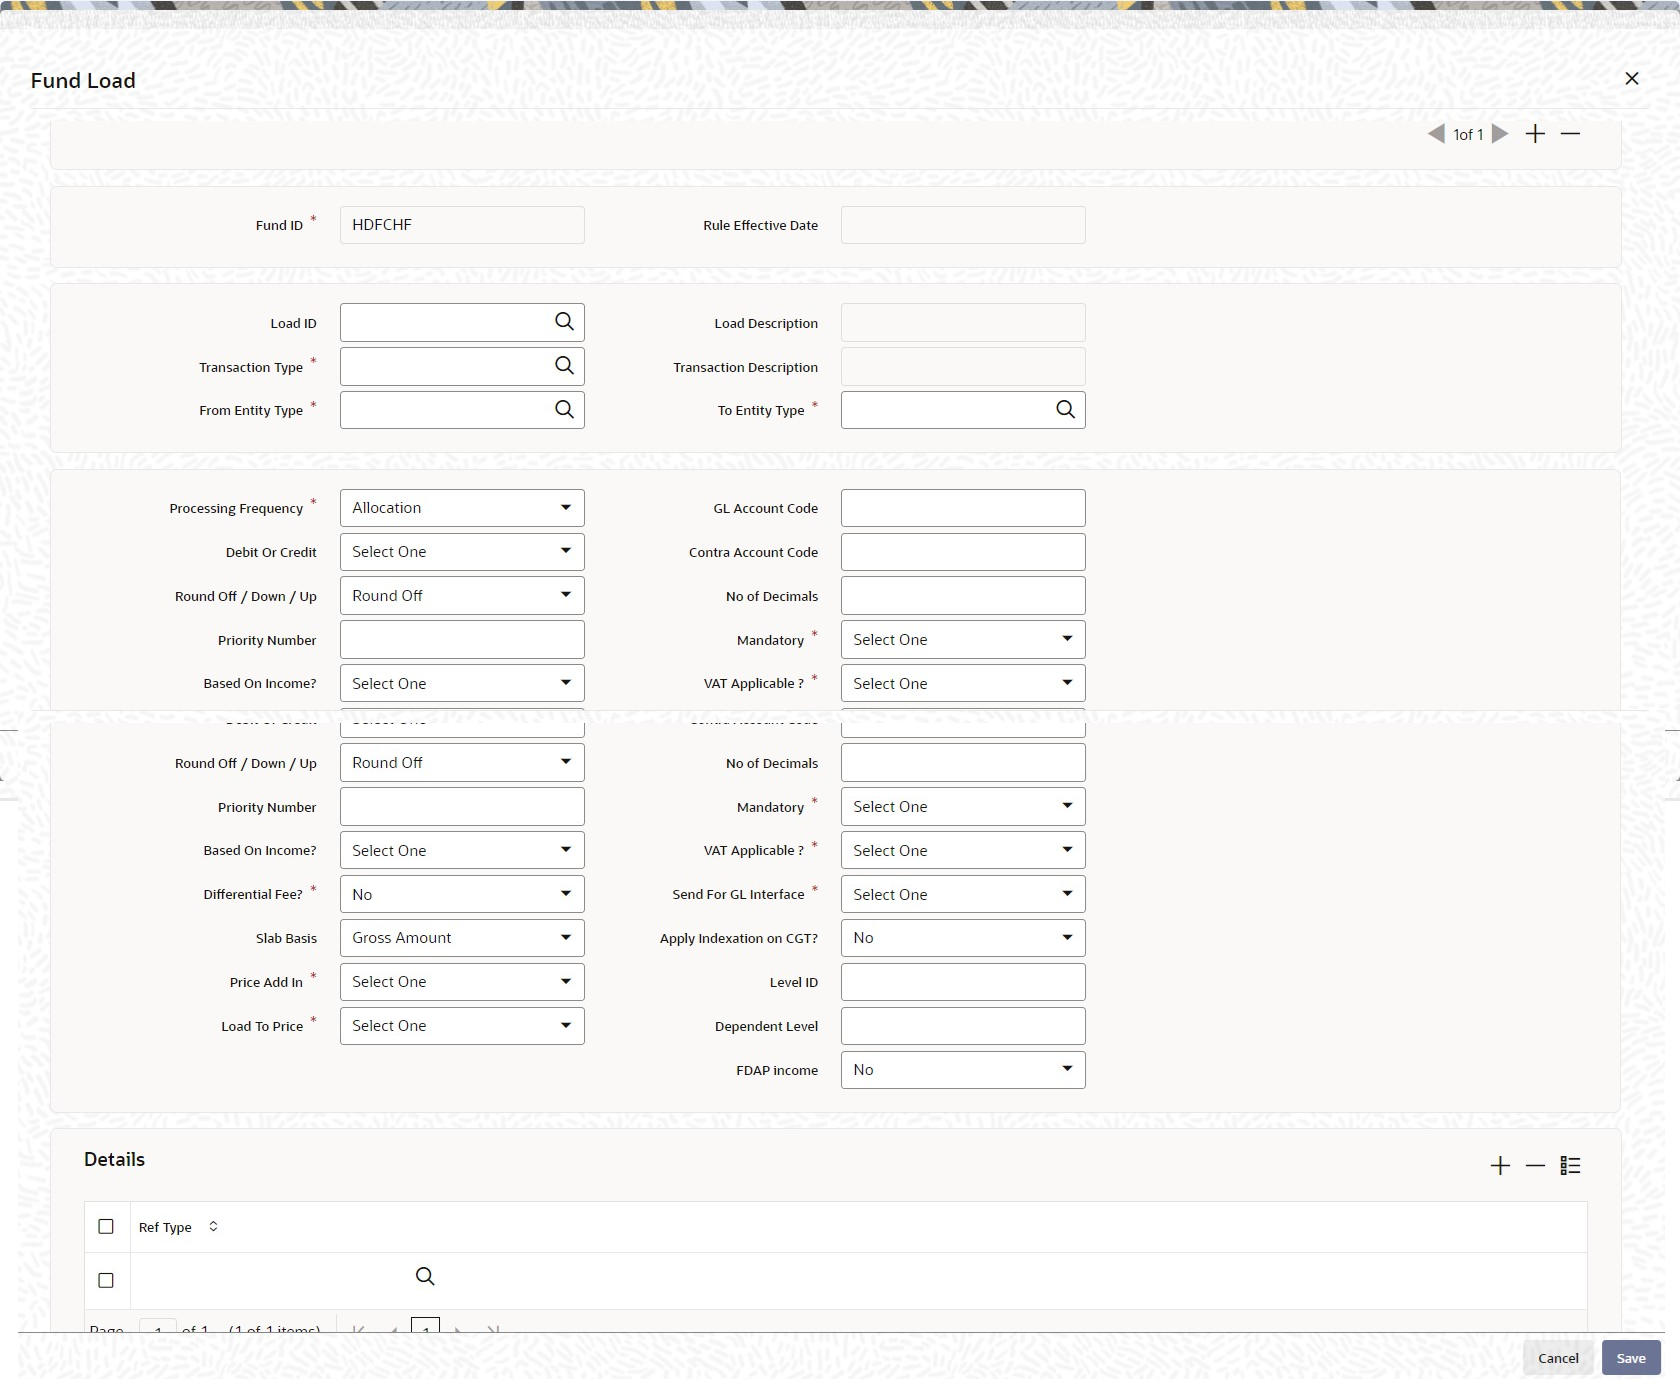Click the '1of 1' record counter
Image resolution: width=1680 pixels, height=1391 pixels.
tap(1468, 134)
